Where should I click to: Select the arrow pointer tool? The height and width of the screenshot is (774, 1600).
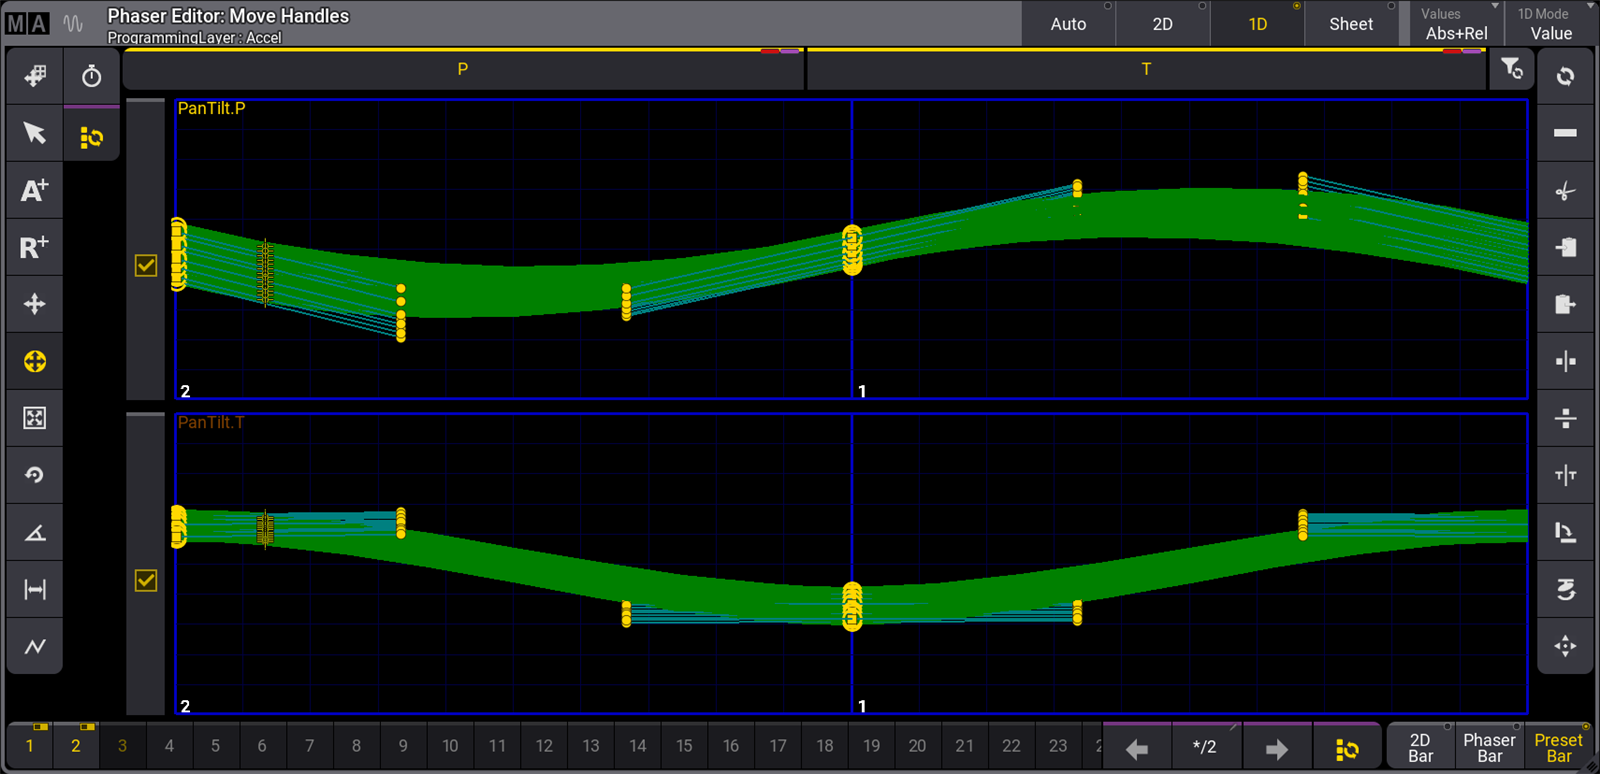click(x=34, y=133)
